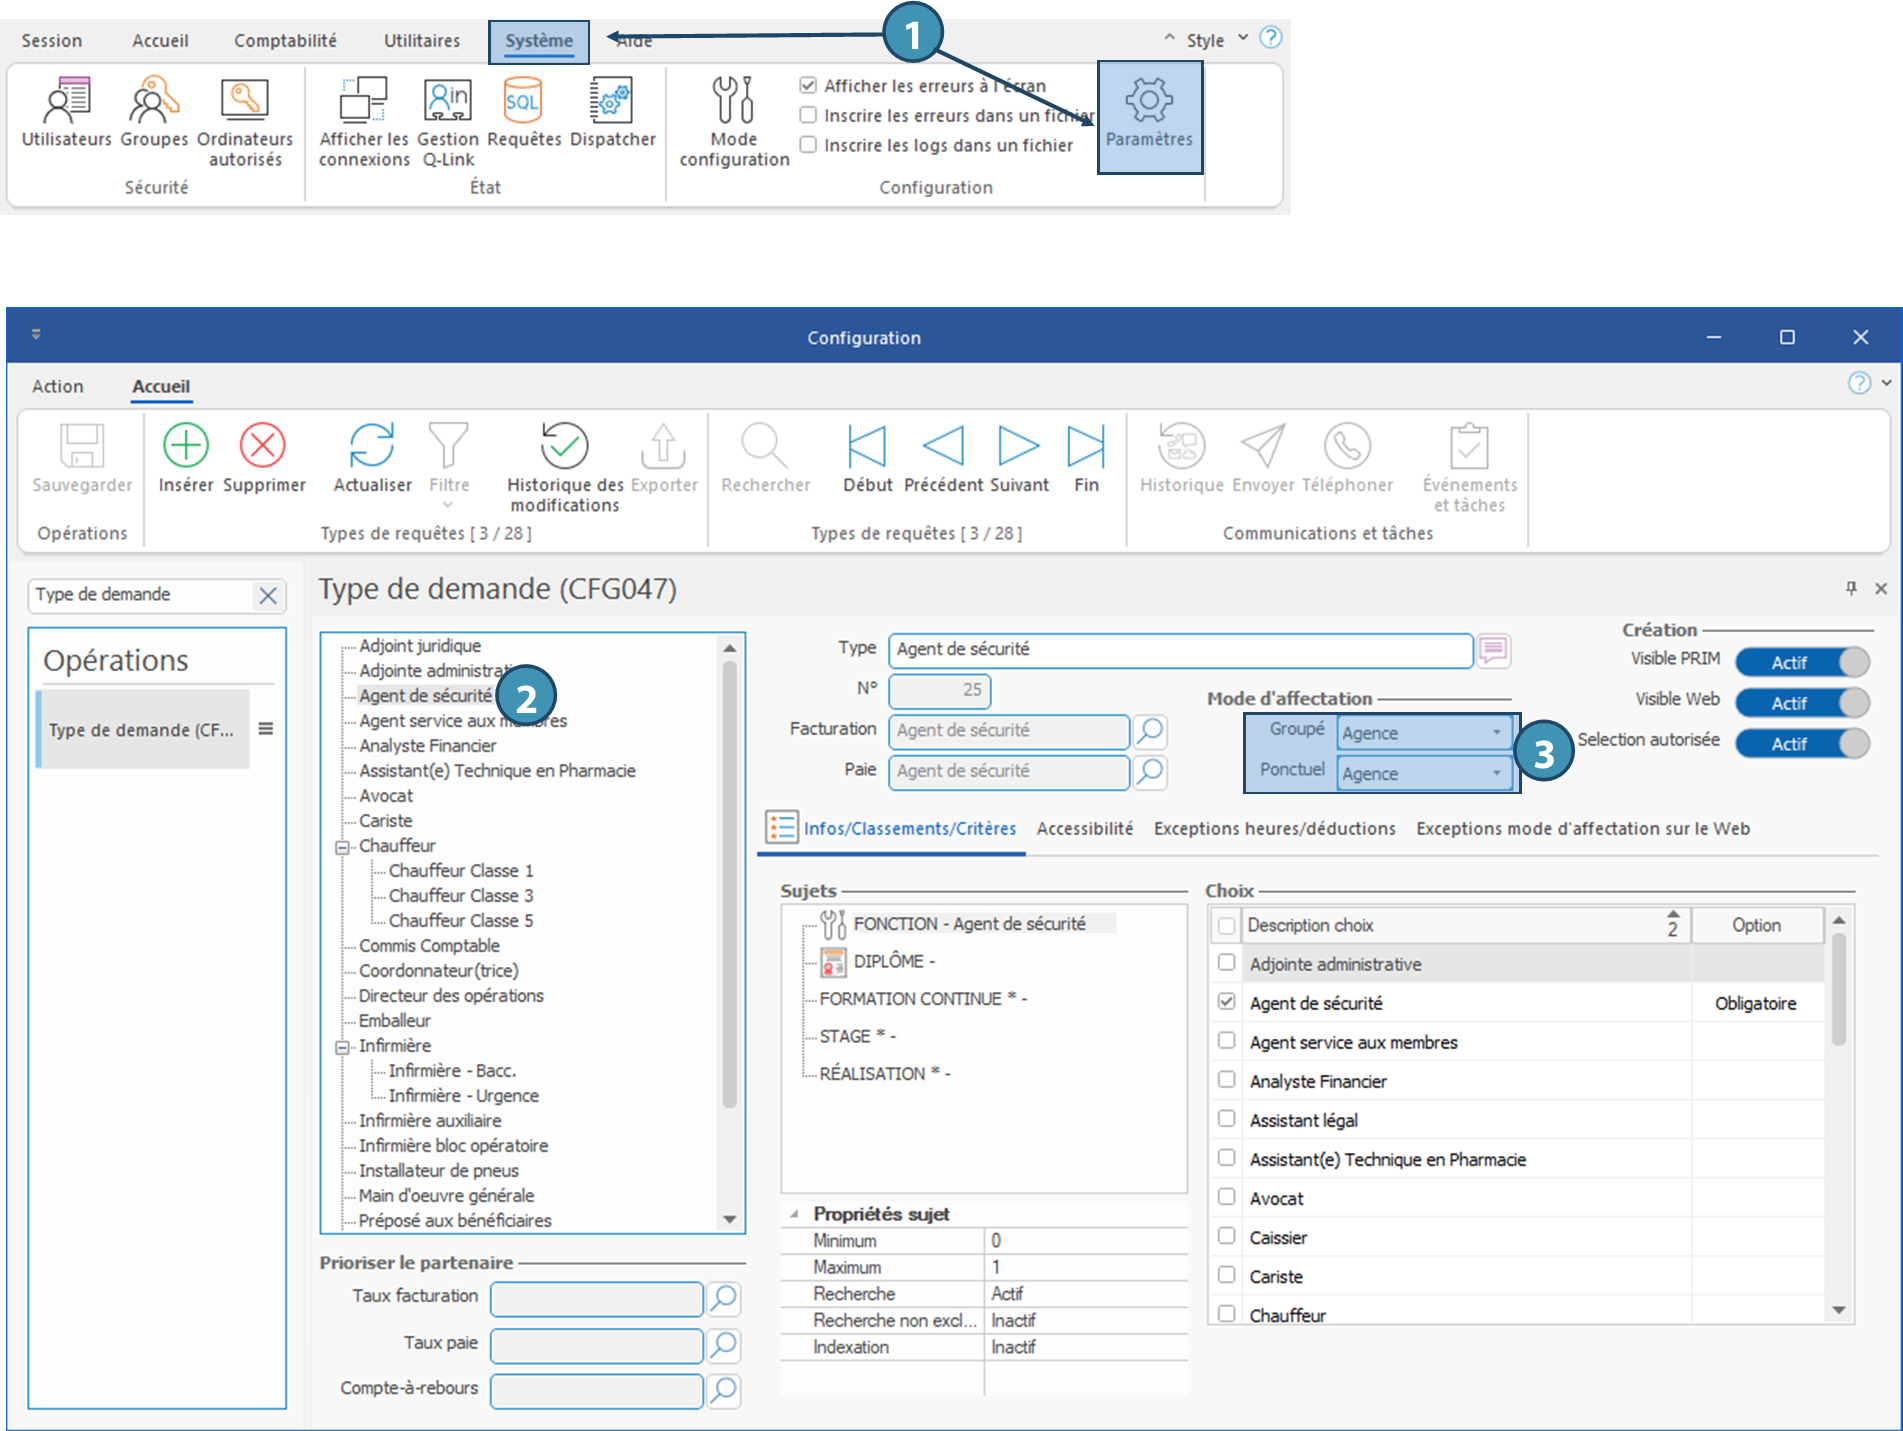The width and height of the screenshot is (1903, 1431).
Task: Select the Type de demande operations entry
Action: click(141, 730)
